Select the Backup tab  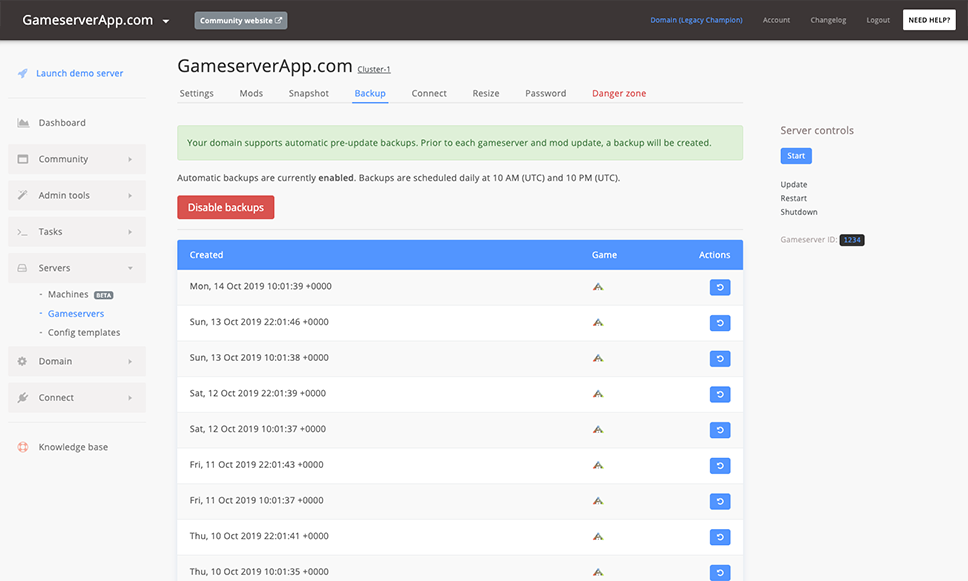tap(370, 93)
